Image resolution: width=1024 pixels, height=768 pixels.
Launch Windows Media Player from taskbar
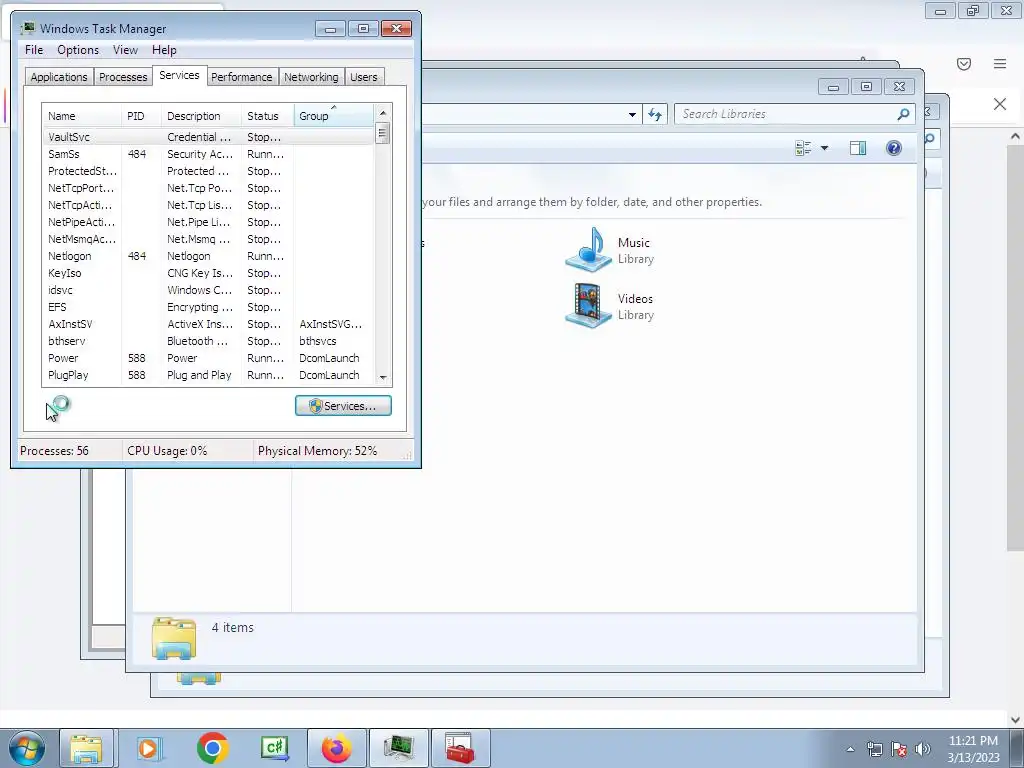coord(148,748)
